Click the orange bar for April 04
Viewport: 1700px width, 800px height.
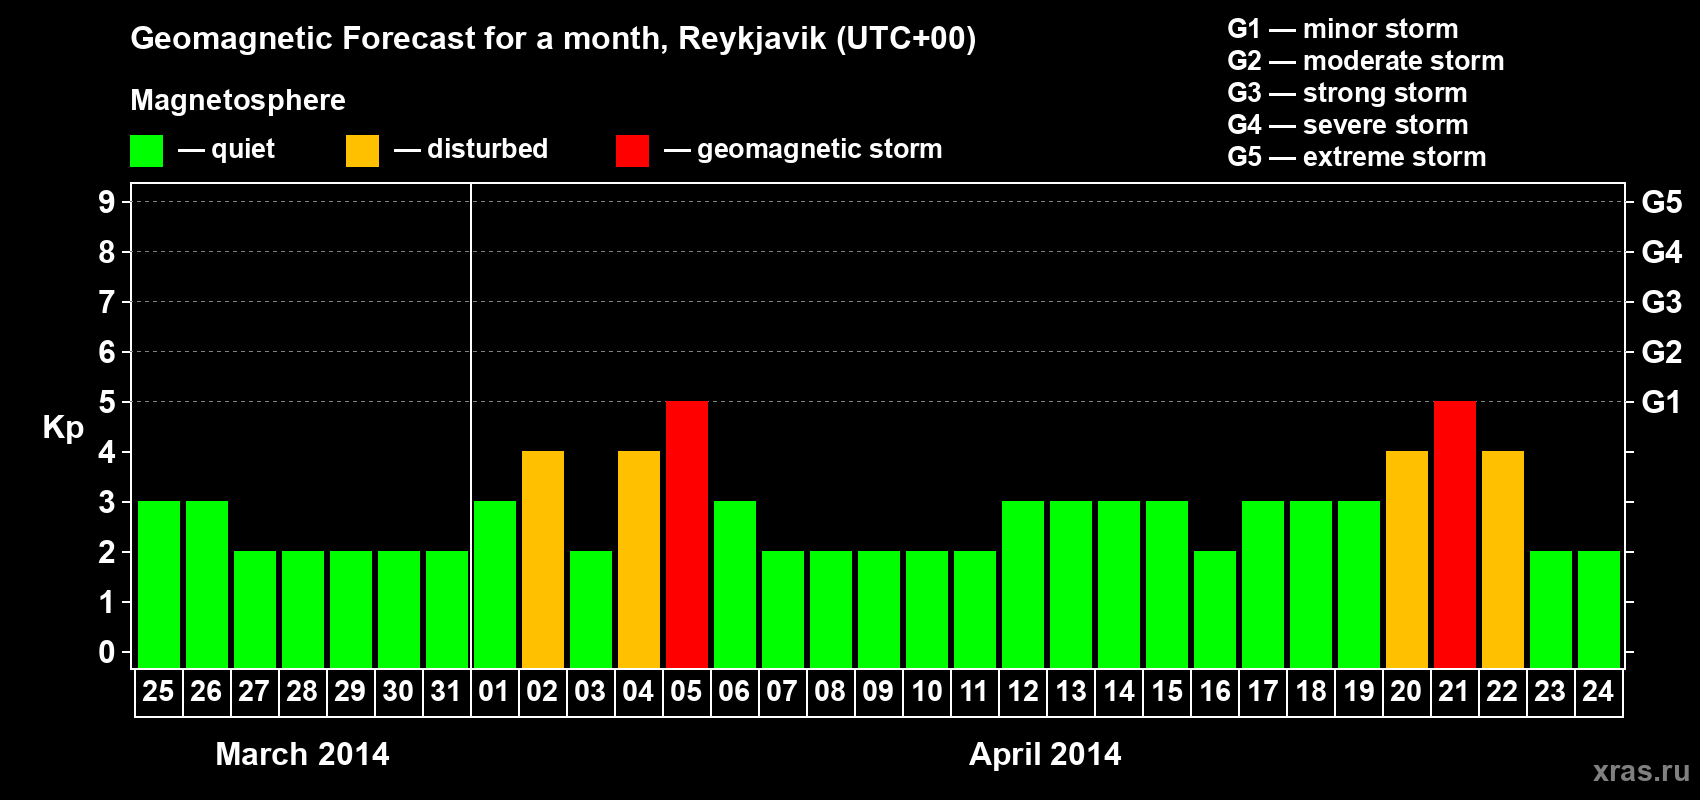[639, 559]
